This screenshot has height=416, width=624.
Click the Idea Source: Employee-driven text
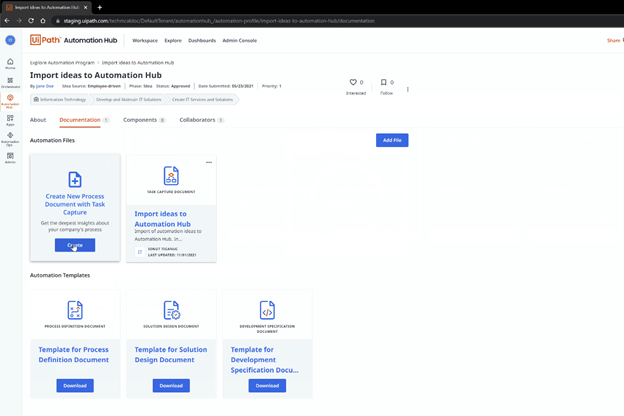click(91, 86)
